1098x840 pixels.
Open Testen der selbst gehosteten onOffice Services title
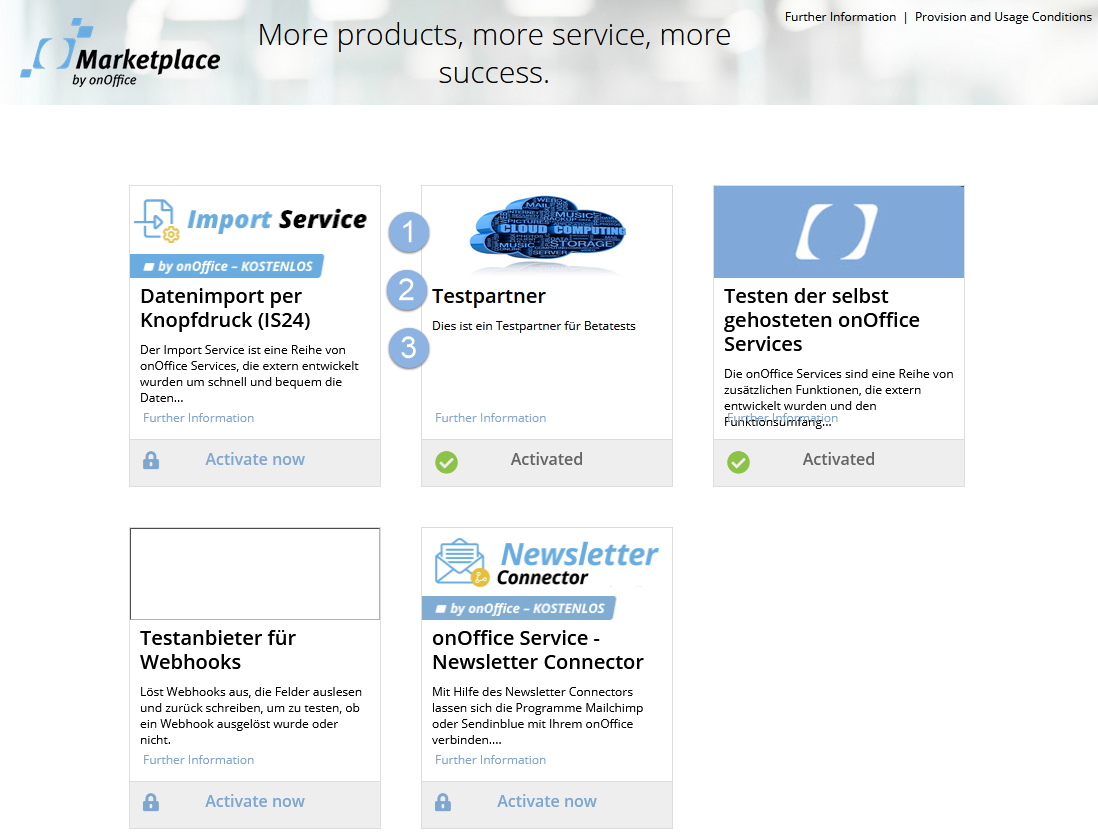pos(821,320)
